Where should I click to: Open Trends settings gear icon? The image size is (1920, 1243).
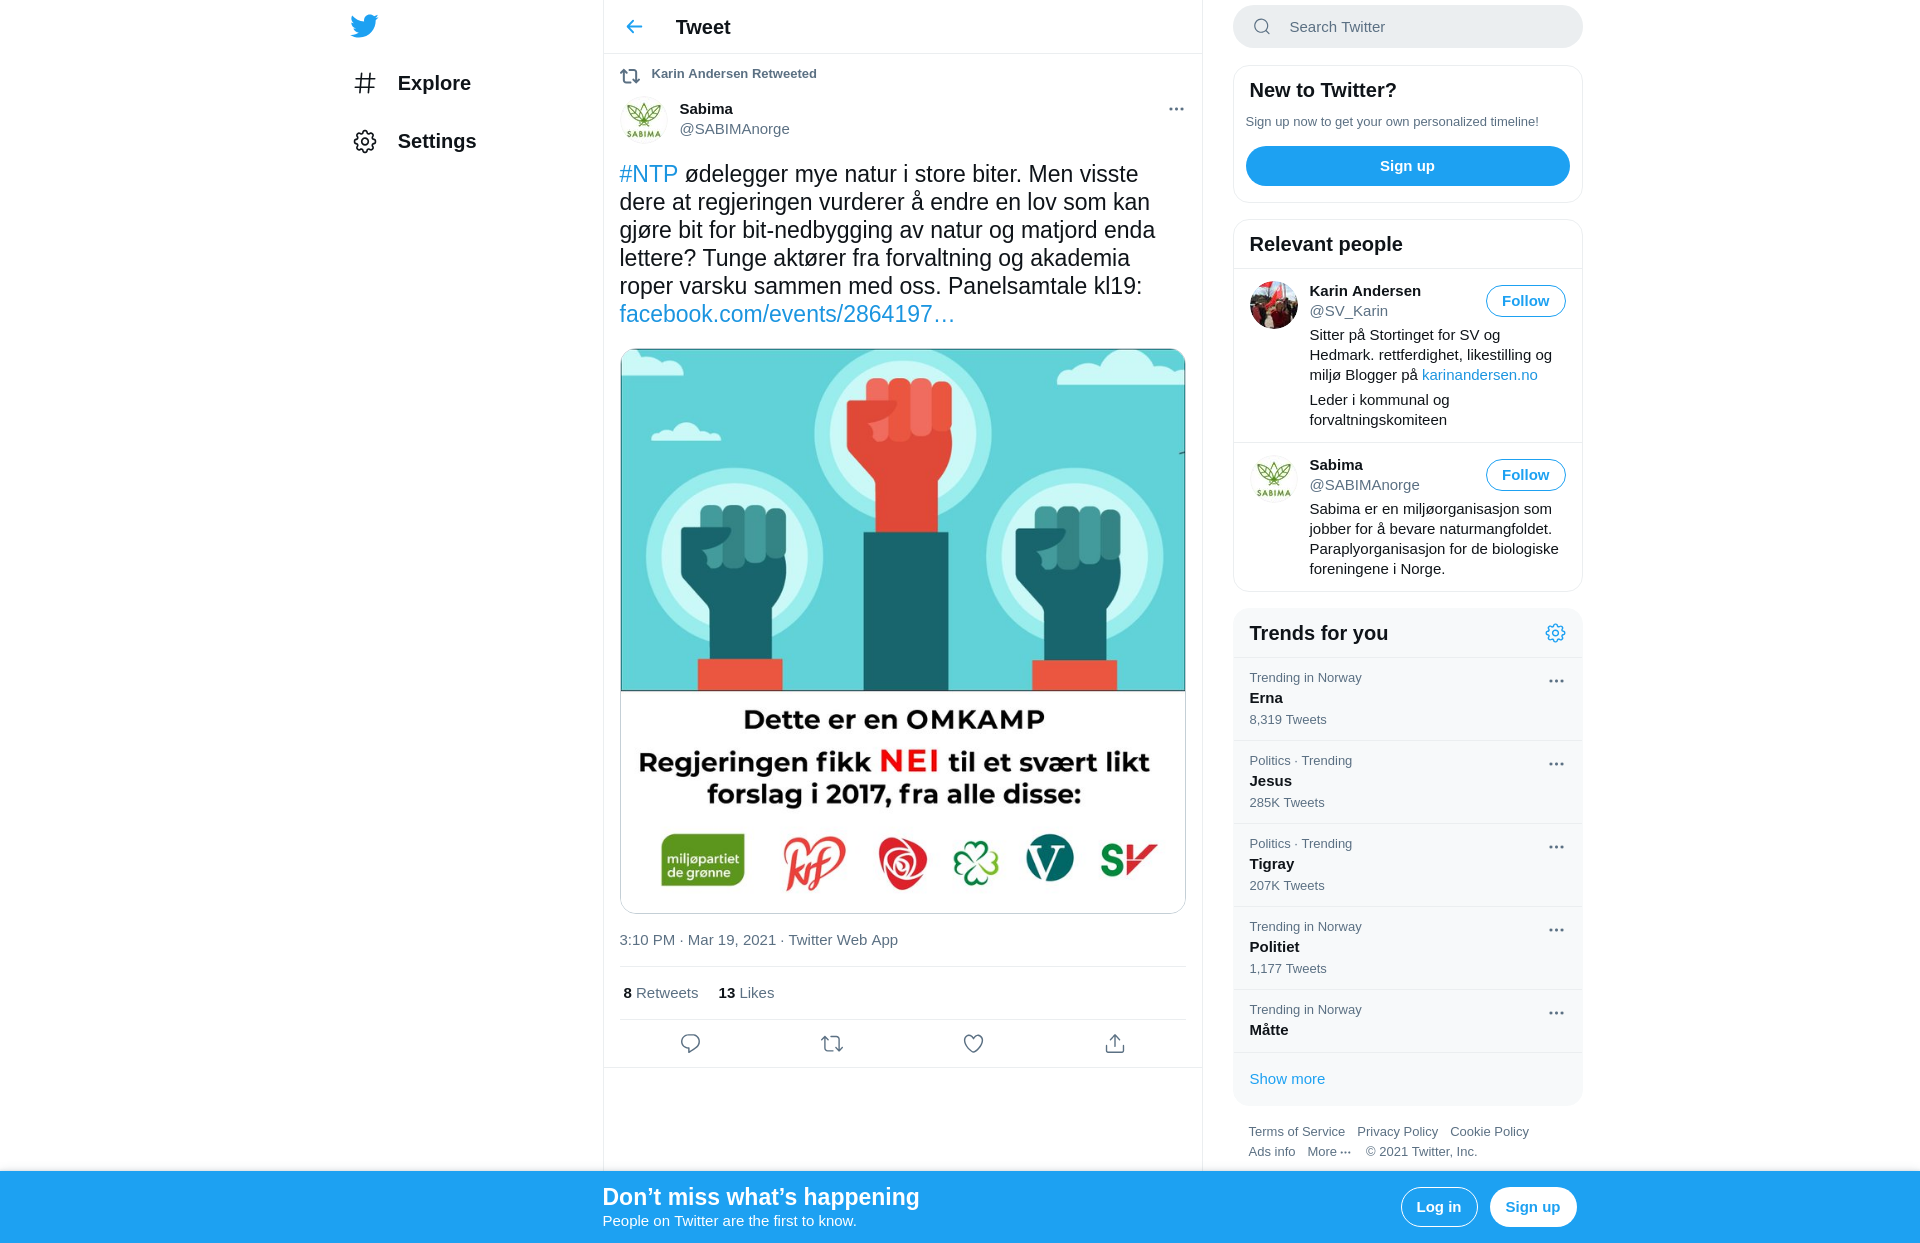pyautogui.click(x=1555, y=633)
